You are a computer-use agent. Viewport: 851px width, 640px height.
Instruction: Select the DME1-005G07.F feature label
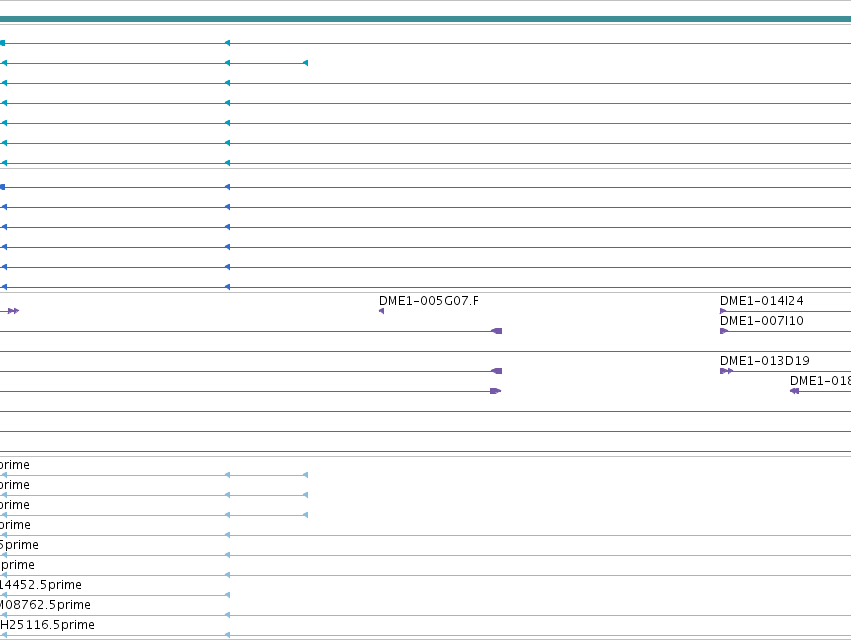pyautogui.click(x=429, y=301)
